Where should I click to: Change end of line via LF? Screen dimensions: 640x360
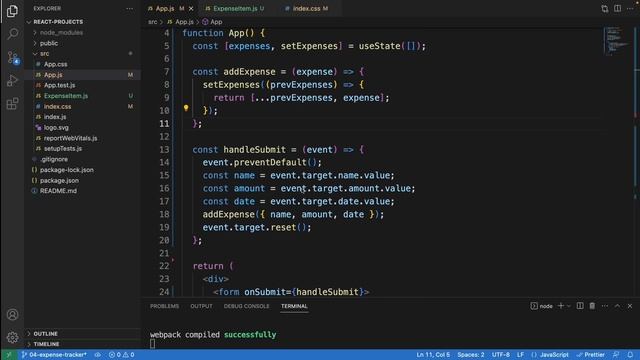point(520,355)
